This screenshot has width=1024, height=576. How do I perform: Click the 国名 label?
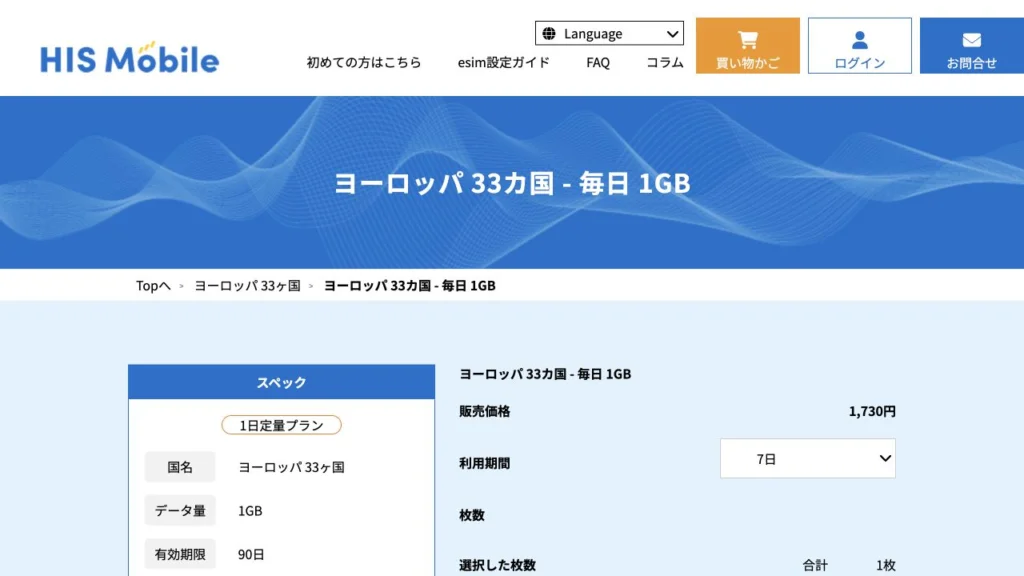point(180,467)
